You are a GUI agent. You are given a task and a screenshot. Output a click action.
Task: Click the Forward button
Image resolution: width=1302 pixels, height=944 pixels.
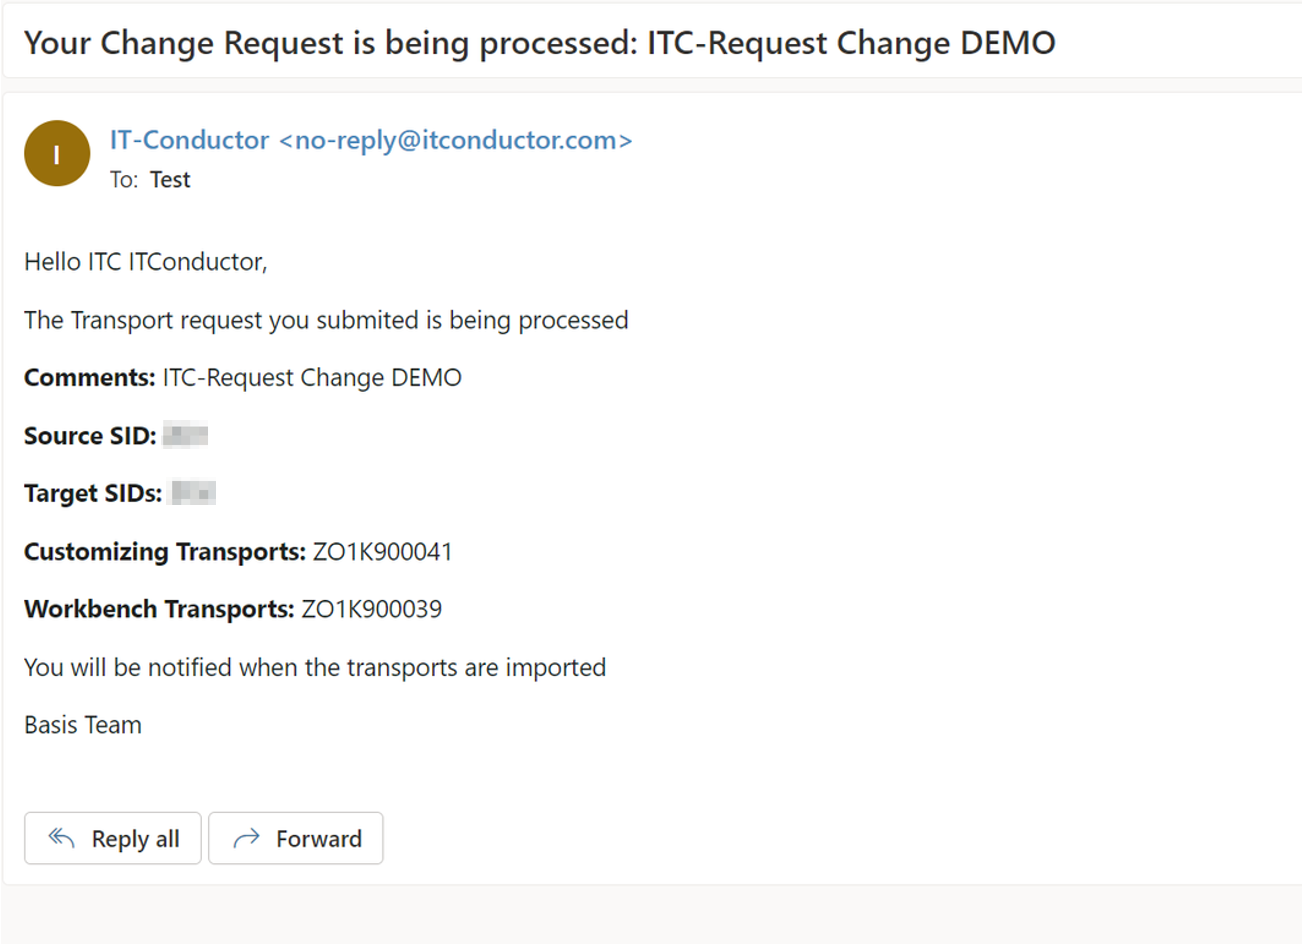tap(296, 838)
